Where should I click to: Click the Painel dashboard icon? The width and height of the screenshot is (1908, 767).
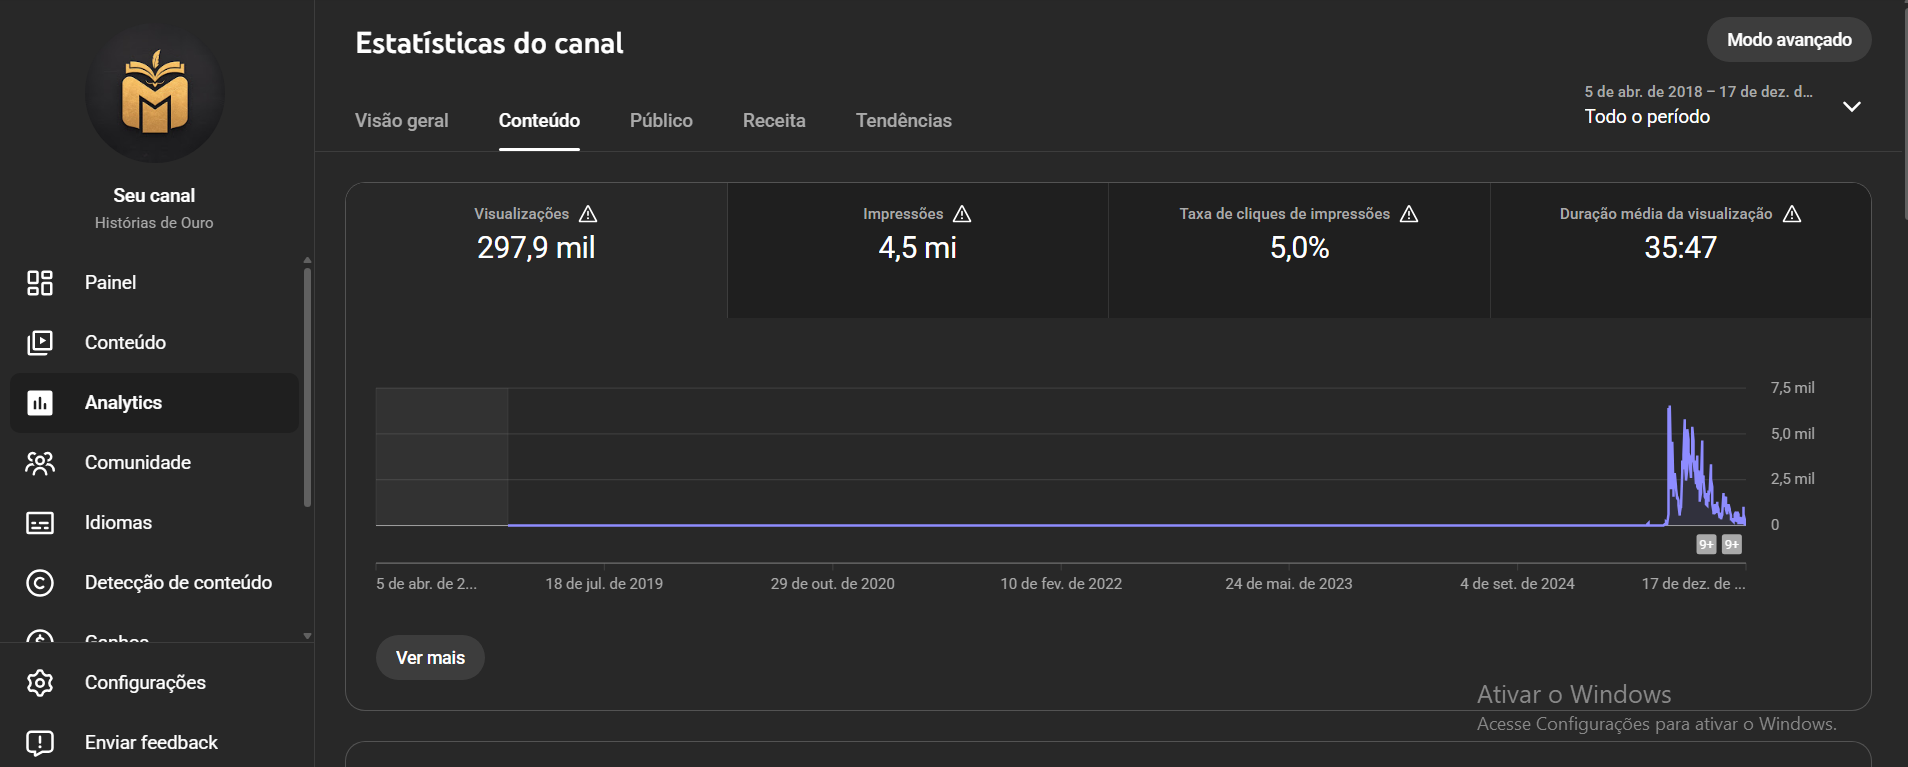tap(40, 283)
